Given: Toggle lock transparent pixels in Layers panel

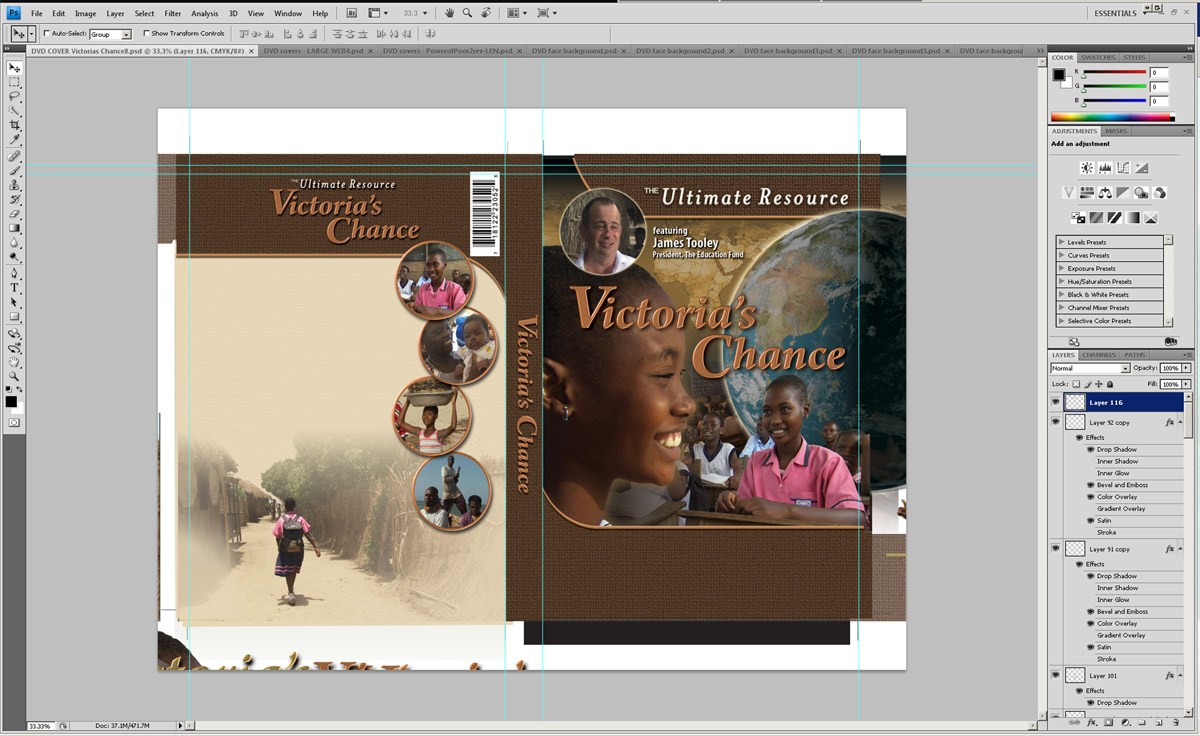Looking at the screenshot, I should (x=1077, y=384).
